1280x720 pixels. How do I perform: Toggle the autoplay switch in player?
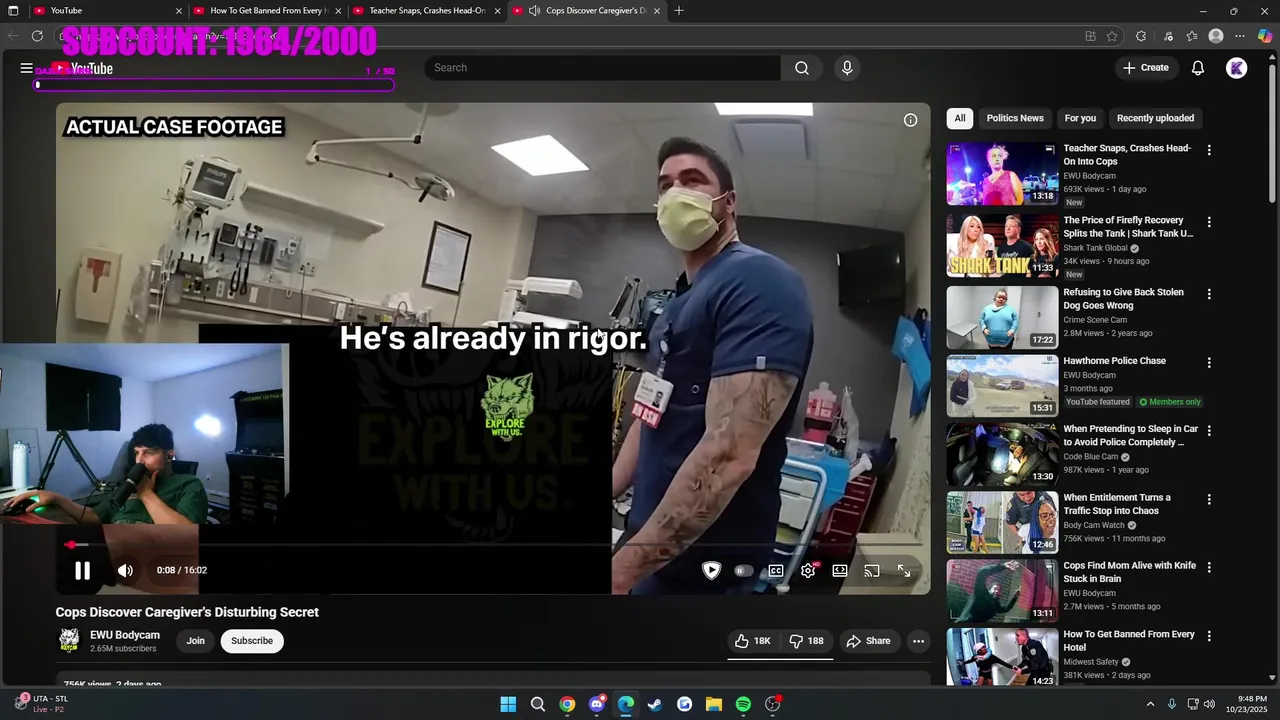[x=743, y=571]
